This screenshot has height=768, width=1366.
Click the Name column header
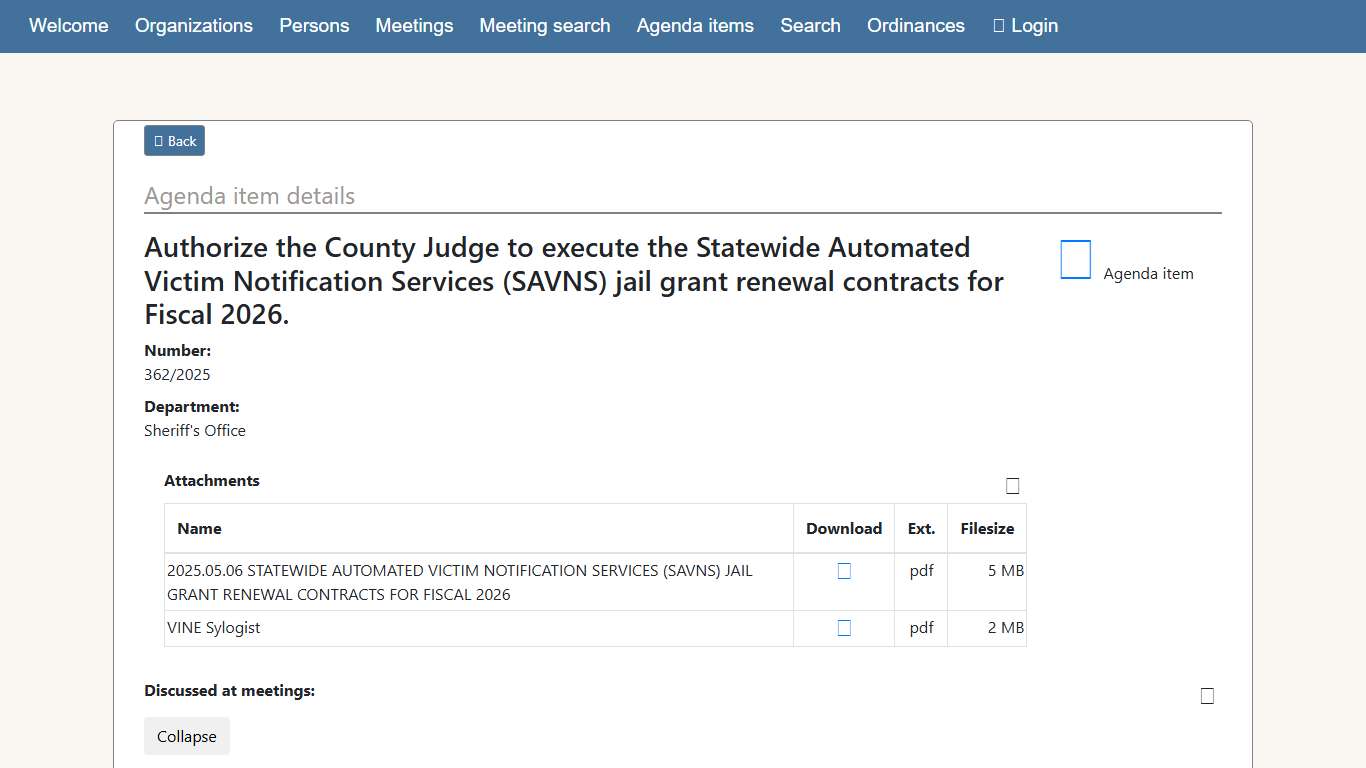coord(200,528)
